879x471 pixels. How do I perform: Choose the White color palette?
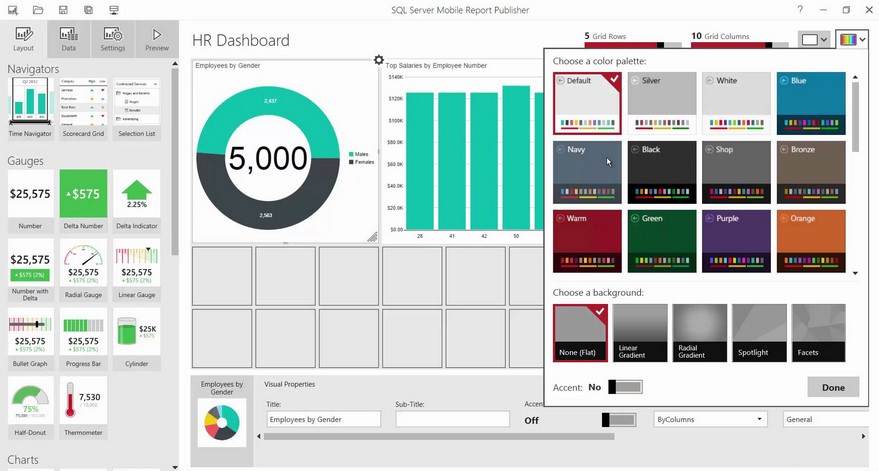click(737, 103)
